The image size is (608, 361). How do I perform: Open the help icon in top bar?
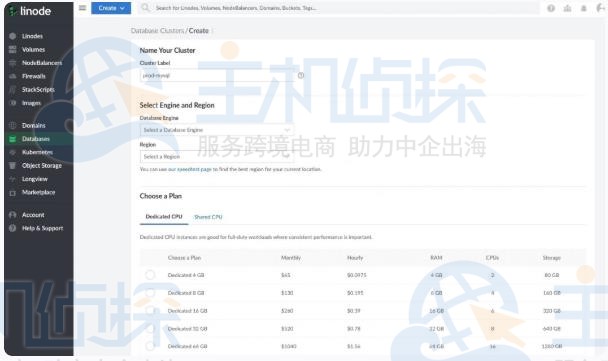tap(551, 8)
